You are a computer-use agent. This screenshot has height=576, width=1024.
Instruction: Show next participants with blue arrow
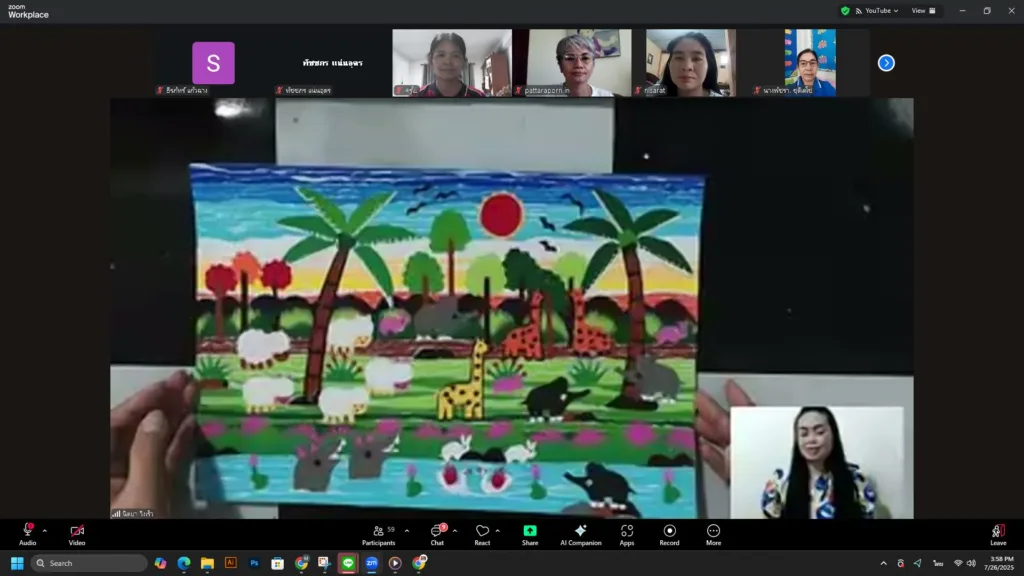pyautogui.click(x=886, y=63)
